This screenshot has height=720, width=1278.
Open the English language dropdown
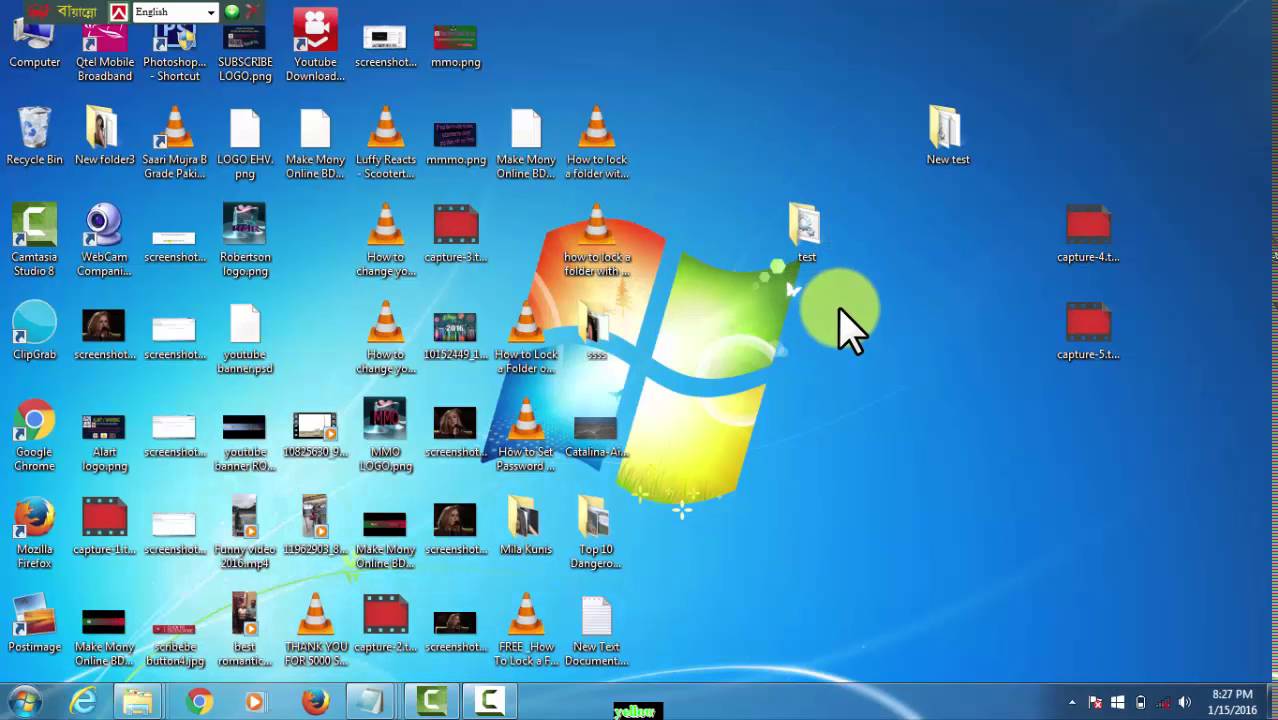pyautogui.click(x=175, y=12)
